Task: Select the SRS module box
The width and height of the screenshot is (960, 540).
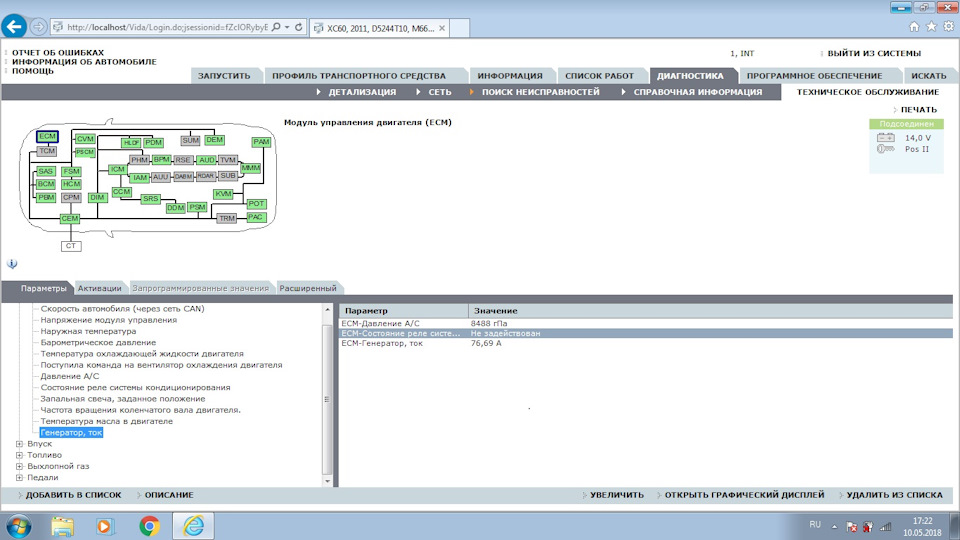Action: coord(151,198)
